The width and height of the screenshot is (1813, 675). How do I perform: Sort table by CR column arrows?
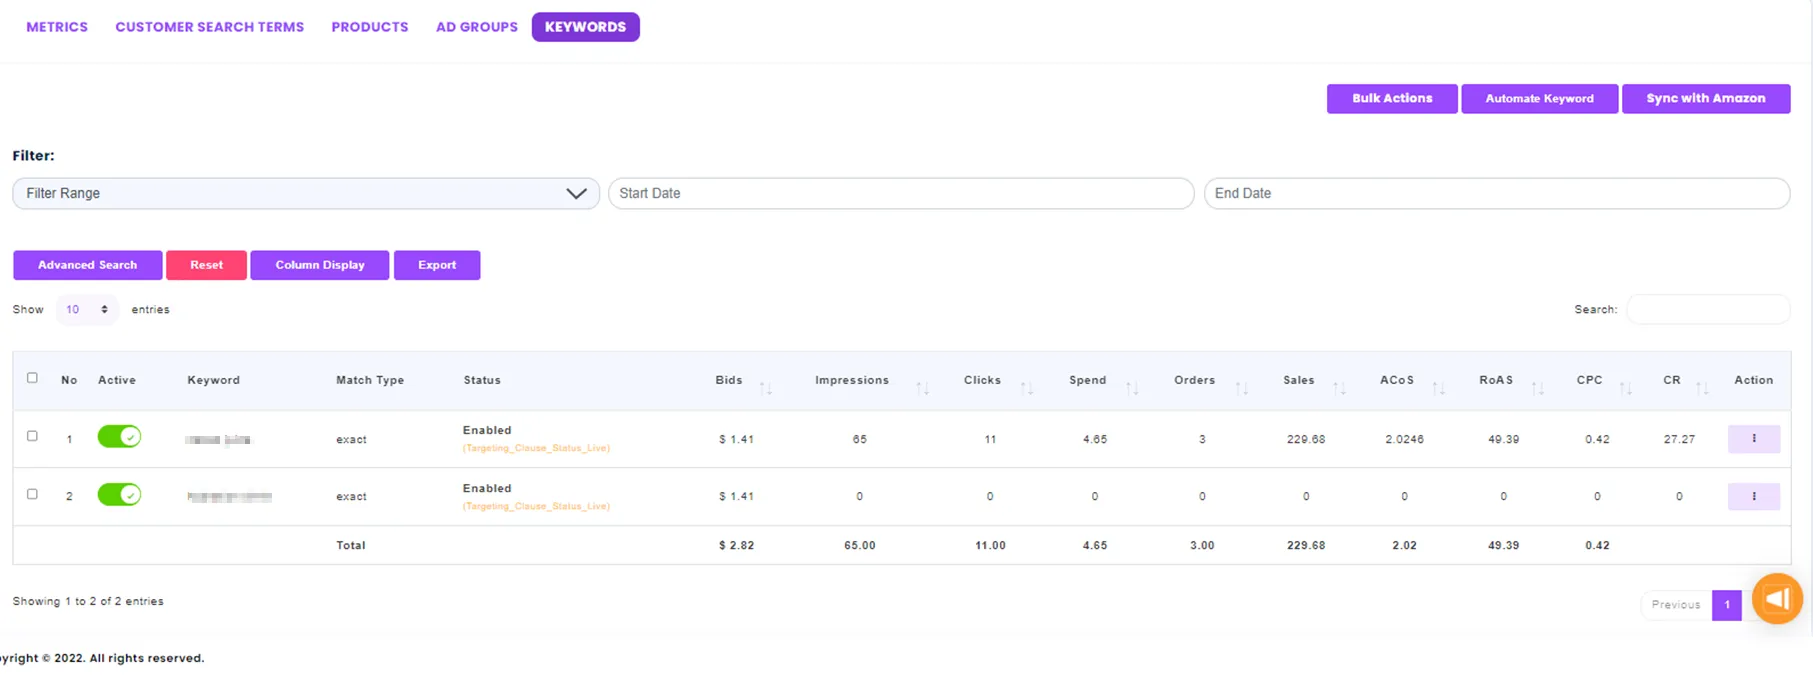pyautogui.click(x=1703, y=388)
